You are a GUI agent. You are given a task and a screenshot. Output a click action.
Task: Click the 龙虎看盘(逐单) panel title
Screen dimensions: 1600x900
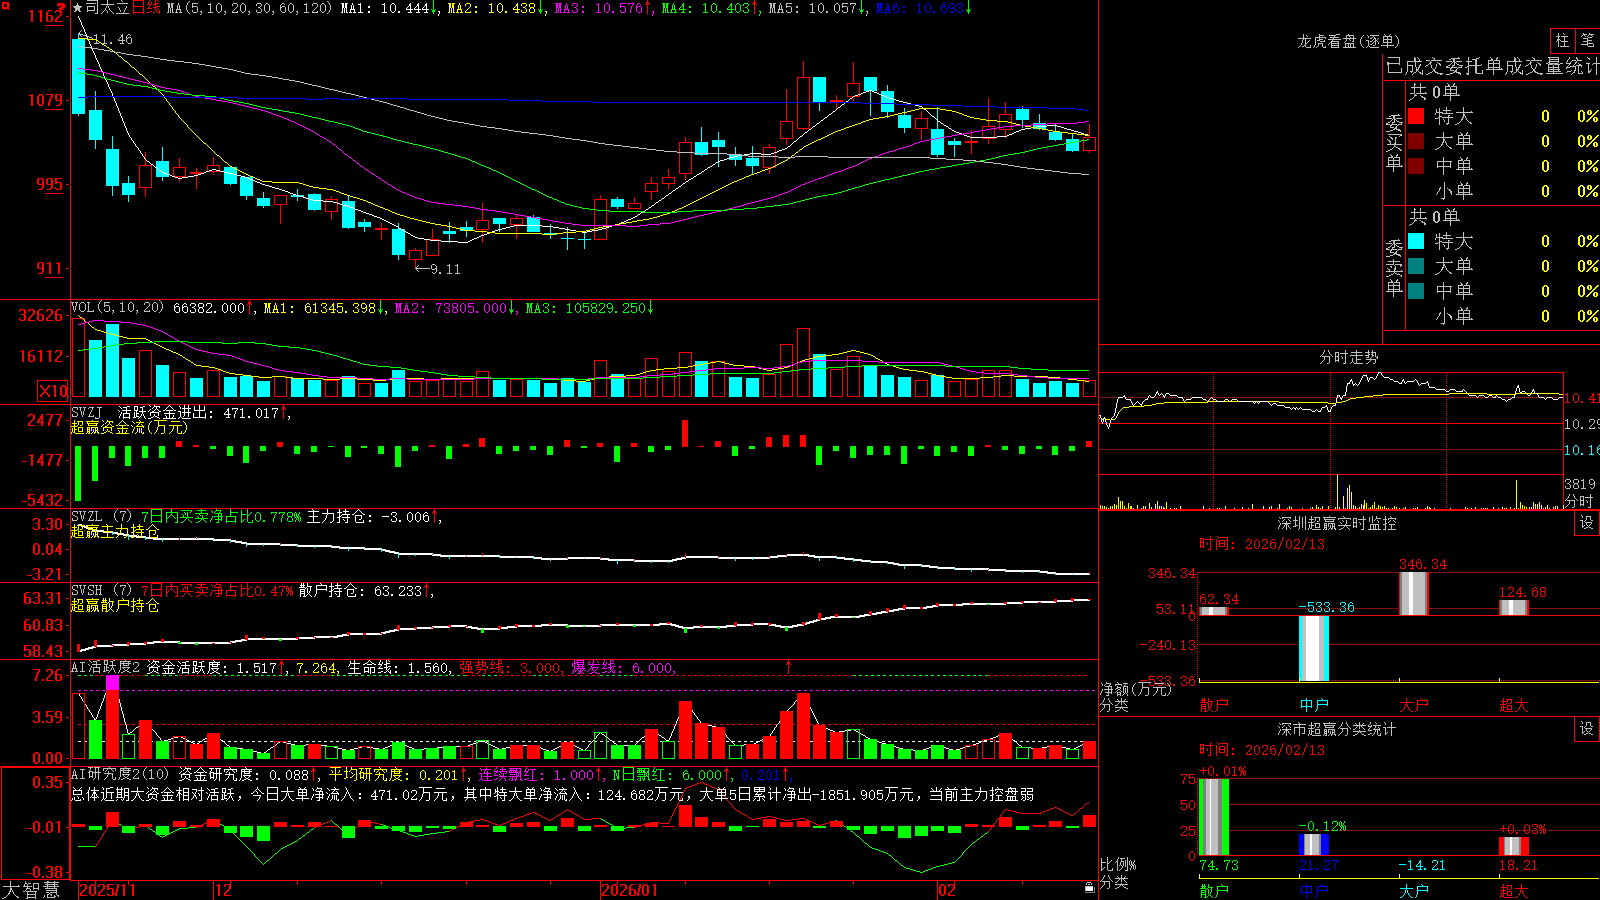[x=1348, y=41]
